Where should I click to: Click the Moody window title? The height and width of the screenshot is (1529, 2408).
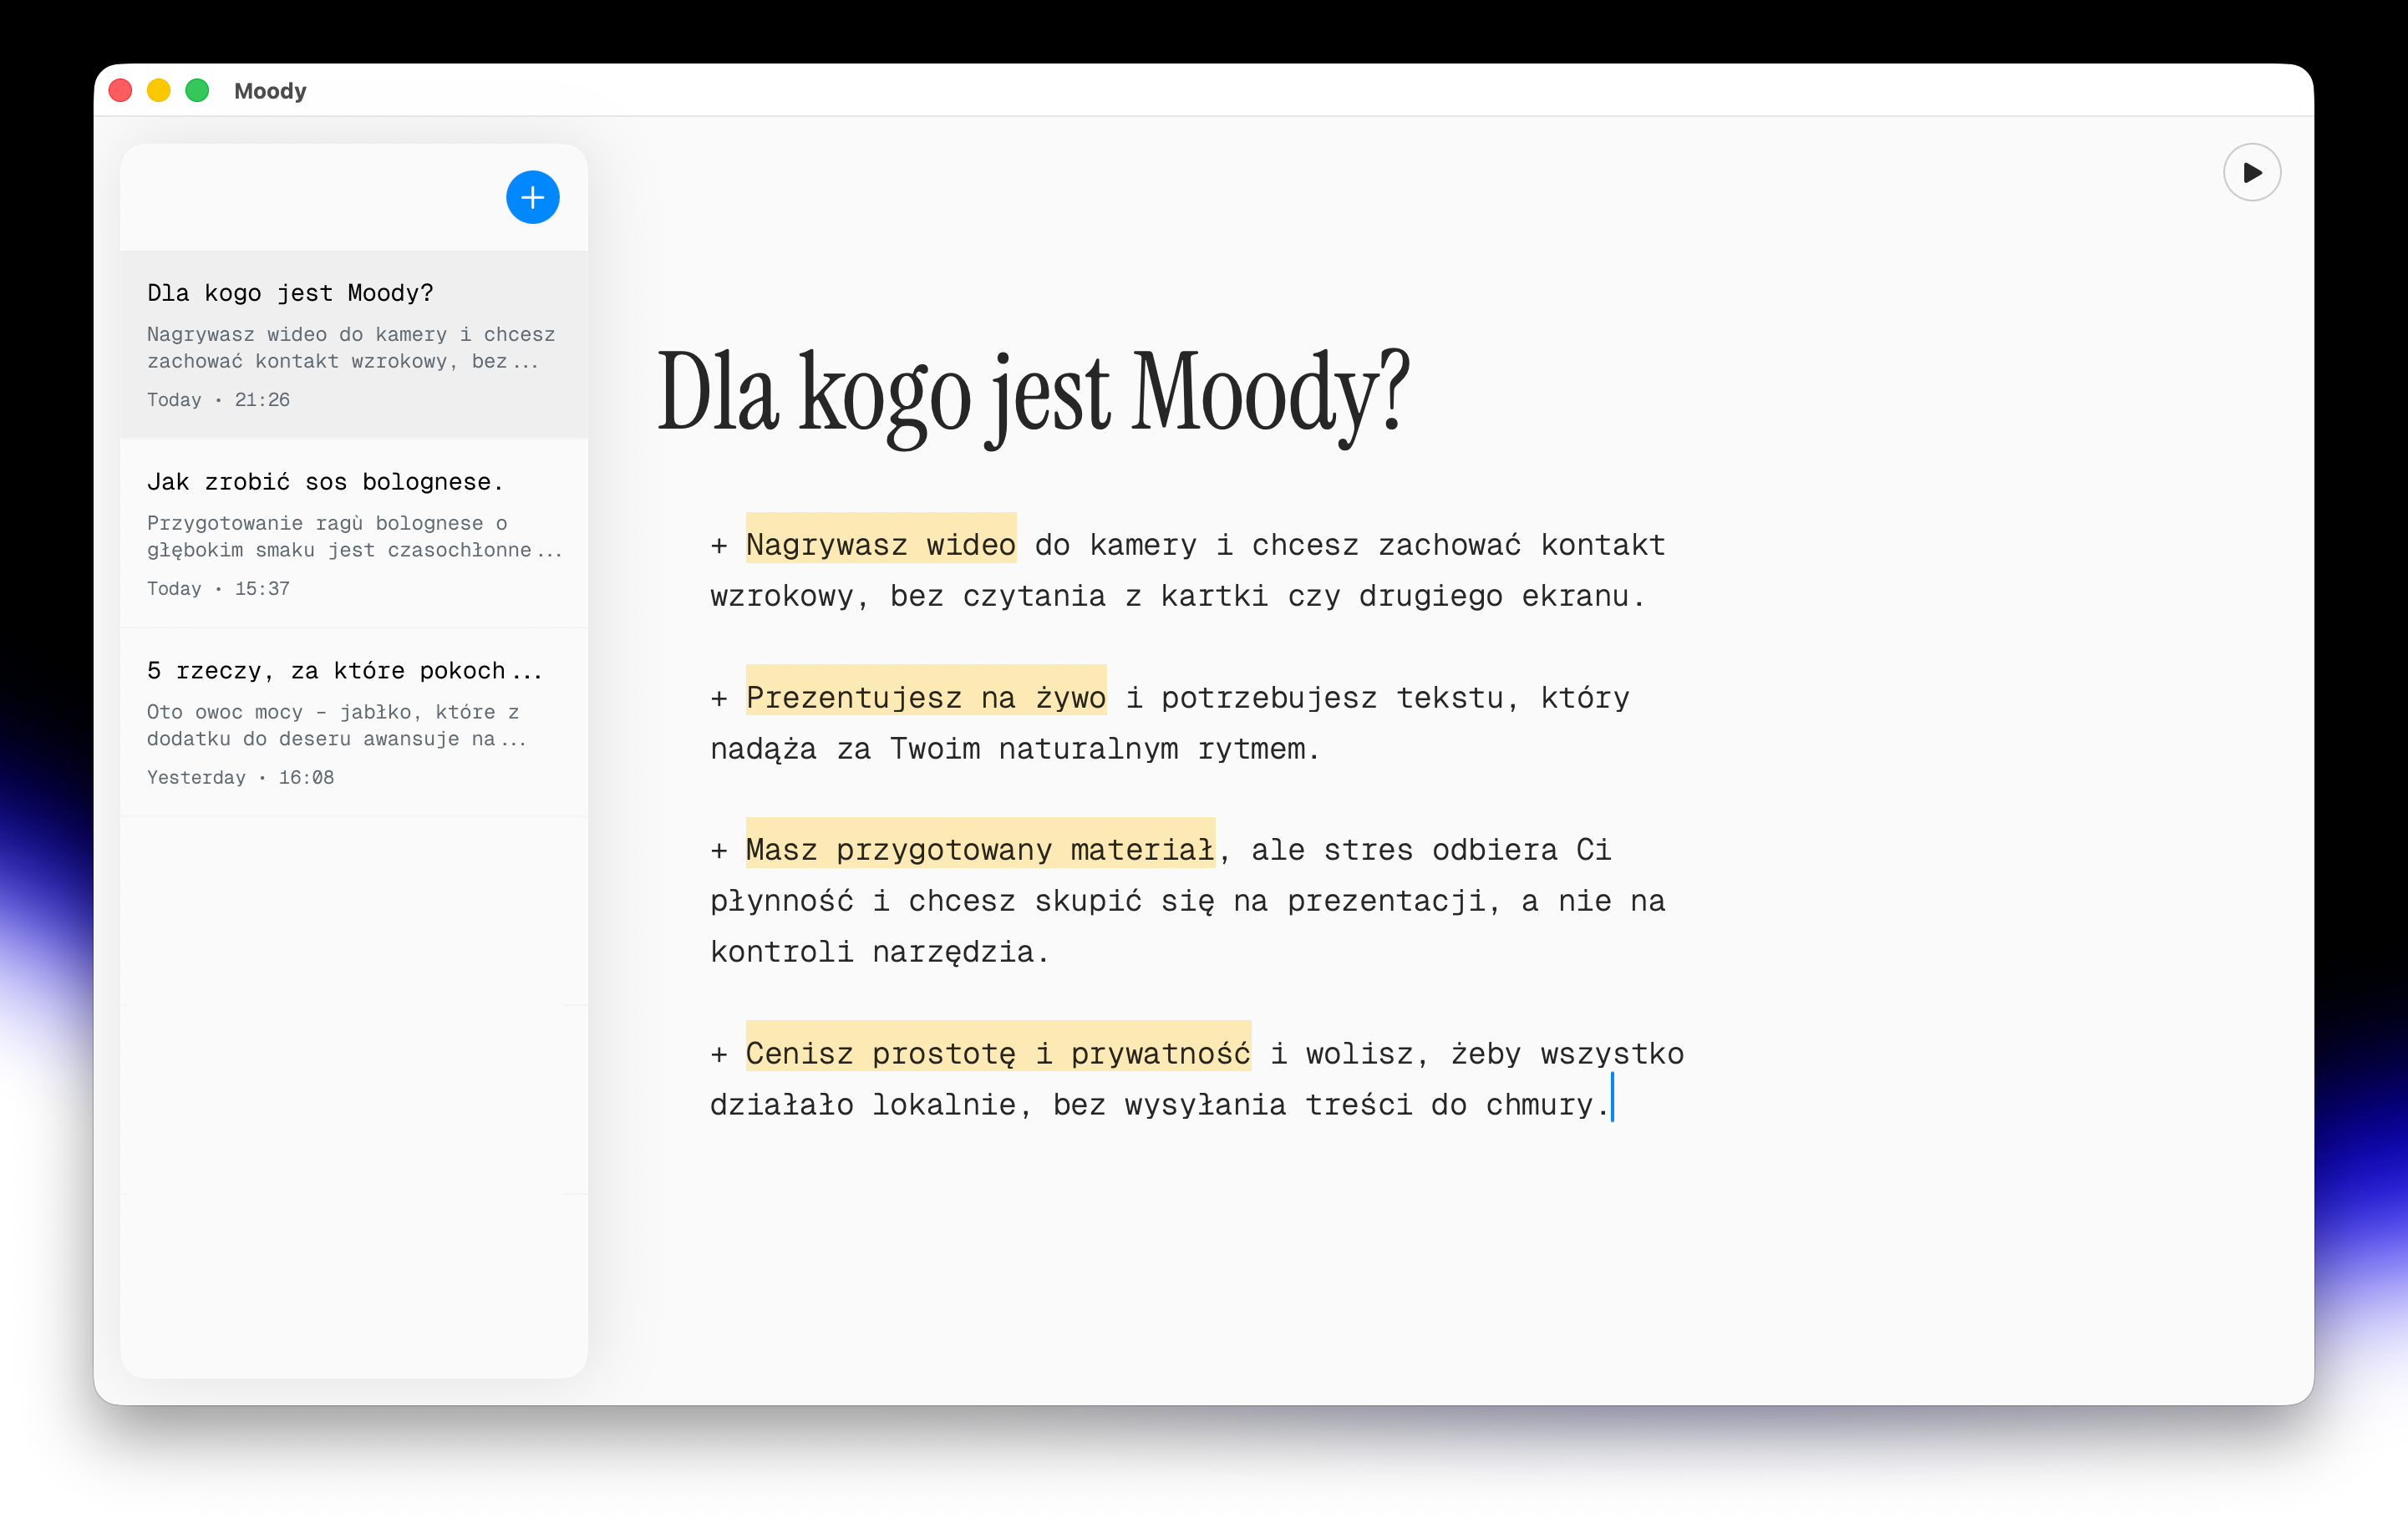[269, 90]
